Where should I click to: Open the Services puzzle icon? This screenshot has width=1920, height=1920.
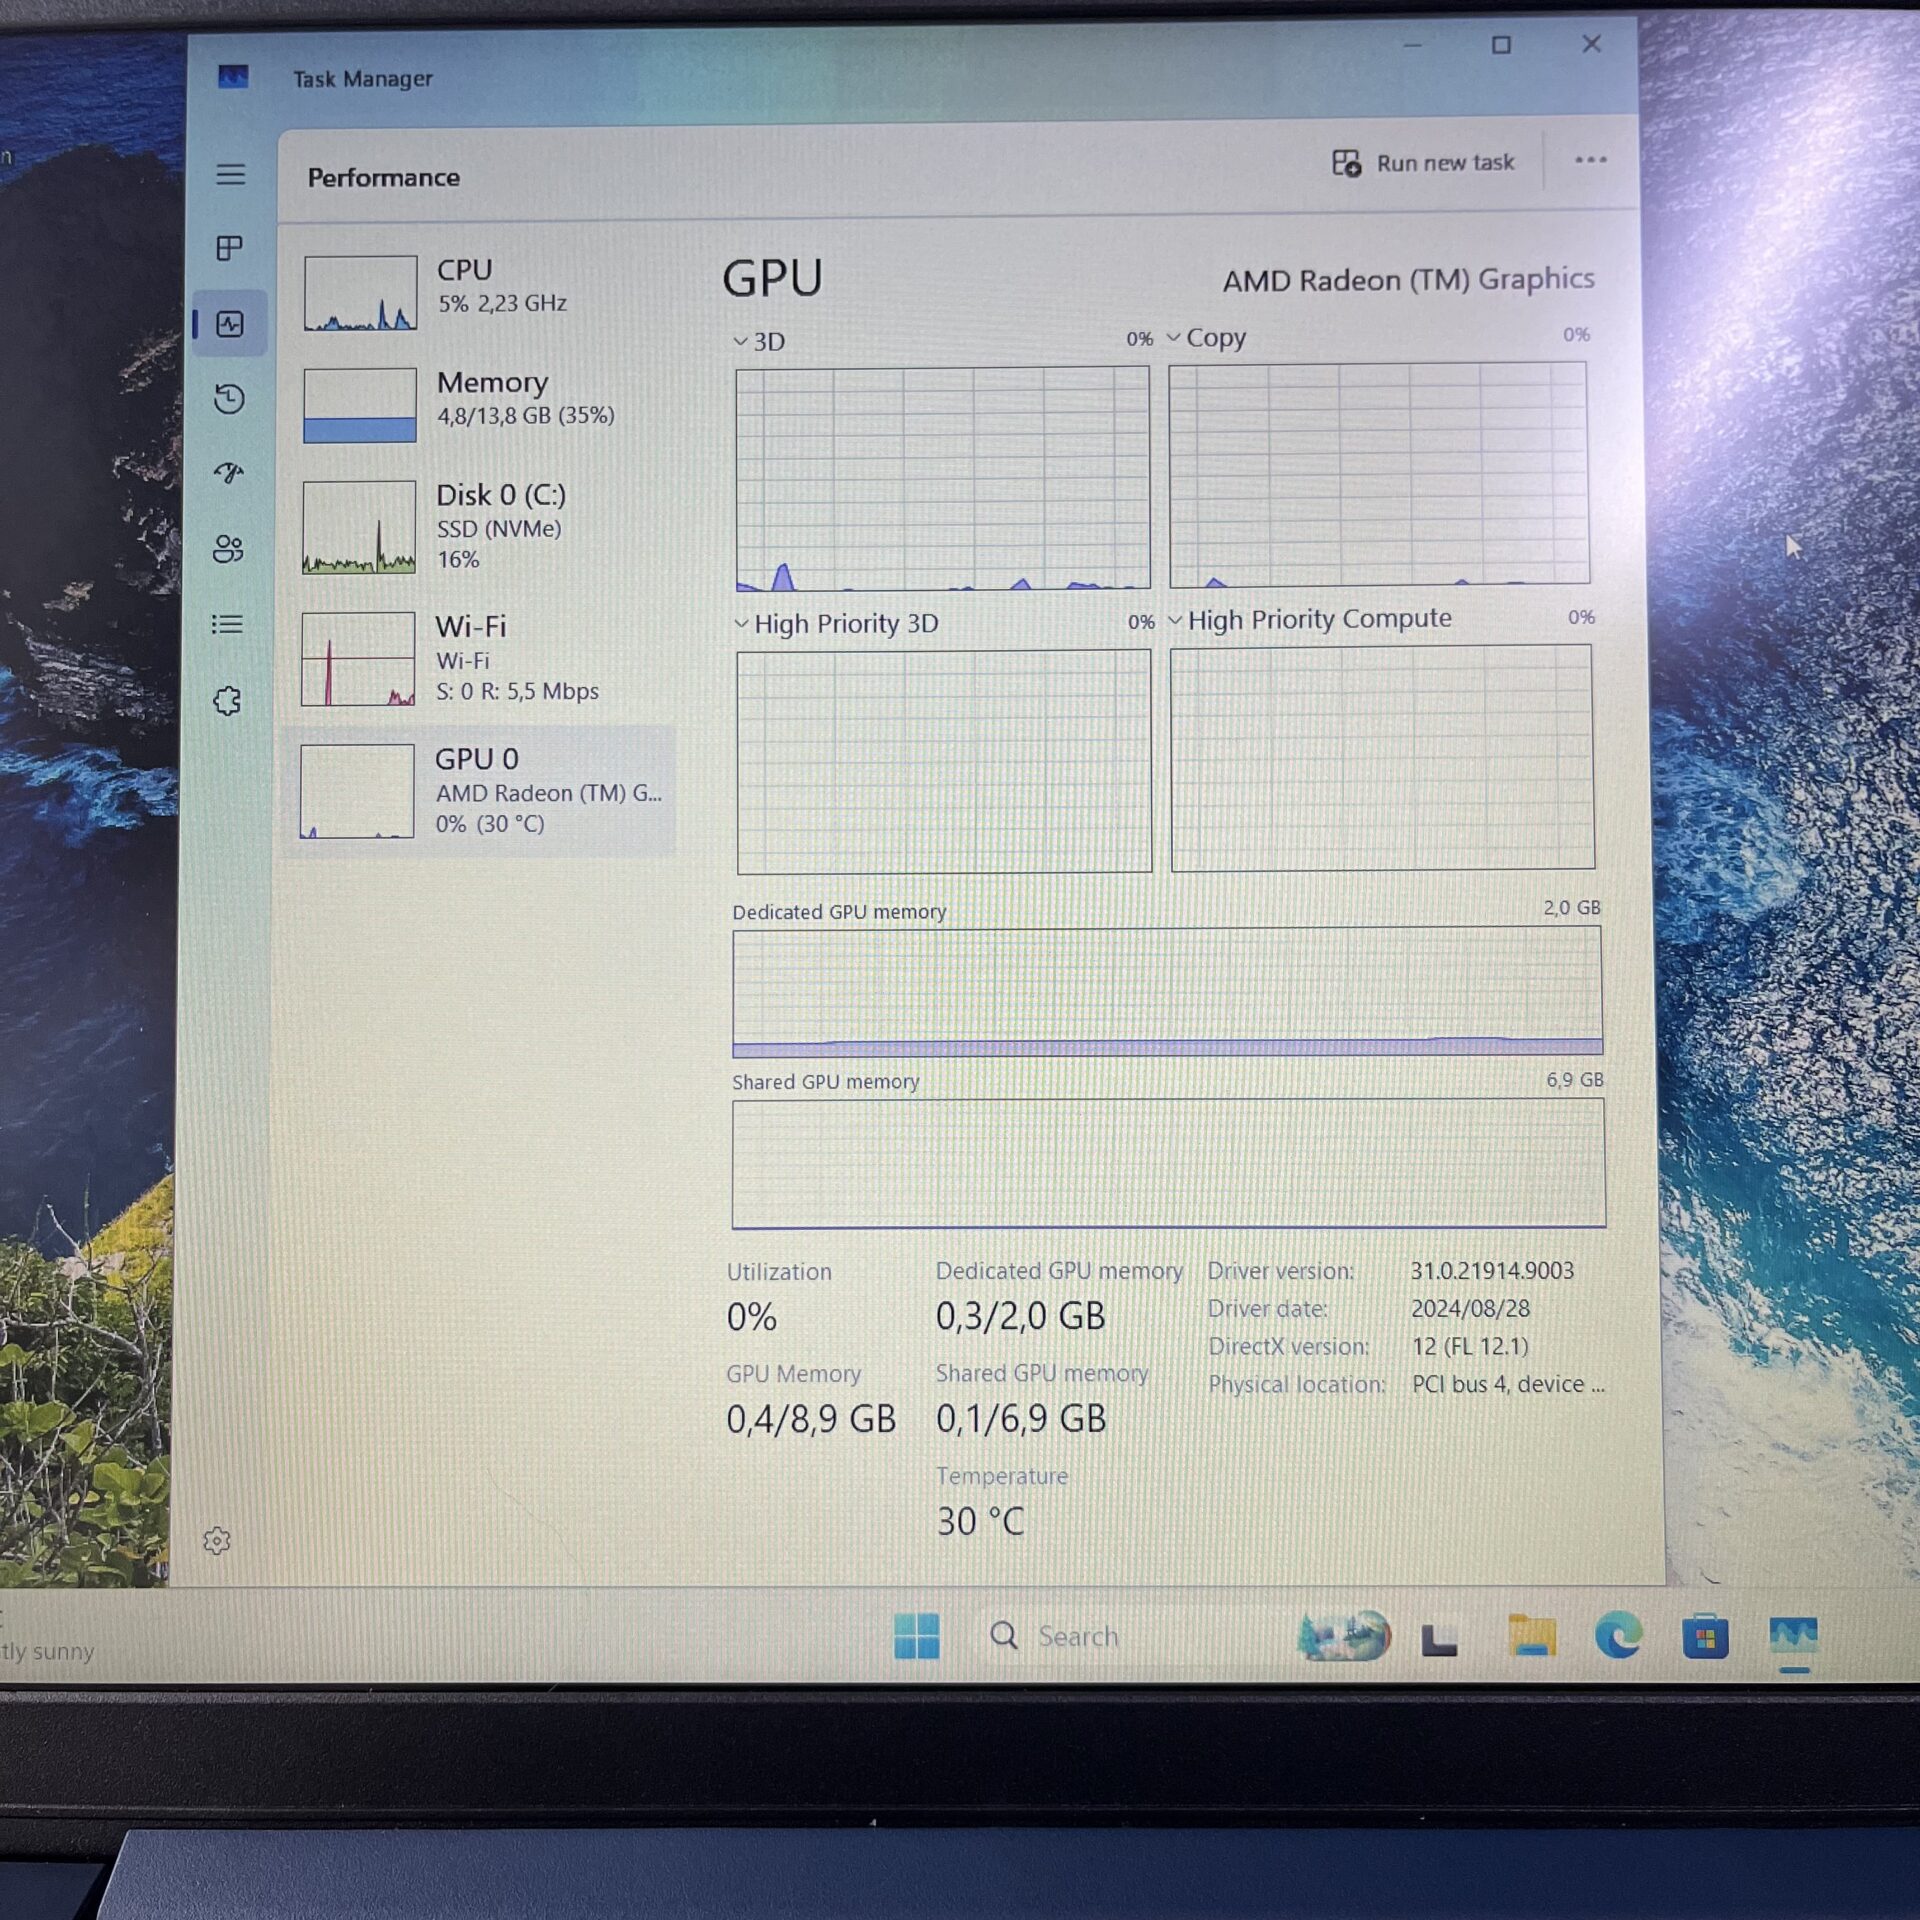[x=227, y=700]
